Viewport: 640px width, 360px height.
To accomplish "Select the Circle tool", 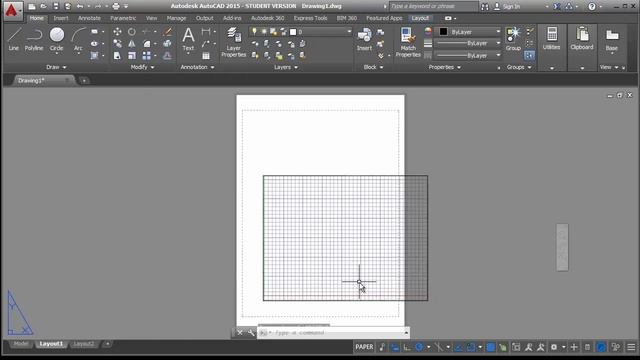I will point(57,39).
